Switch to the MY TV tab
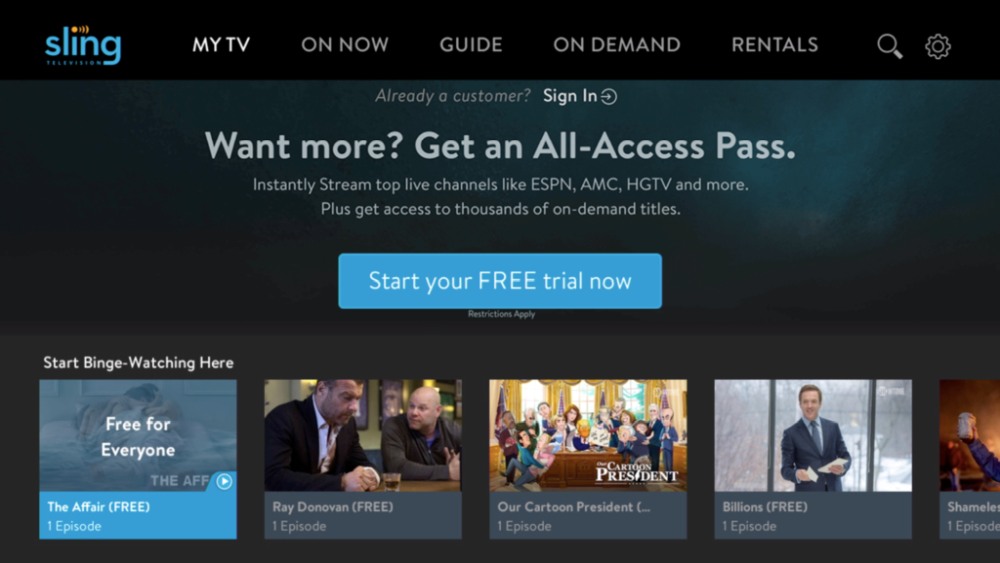Image resolution: width=1000 pixels, height=563 pixels. click(221, 45)
